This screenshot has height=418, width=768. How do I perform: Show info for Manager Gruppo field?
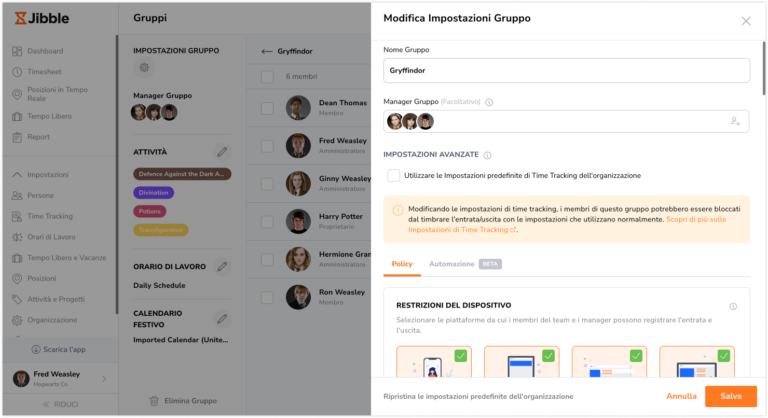[x=489, y=102]
